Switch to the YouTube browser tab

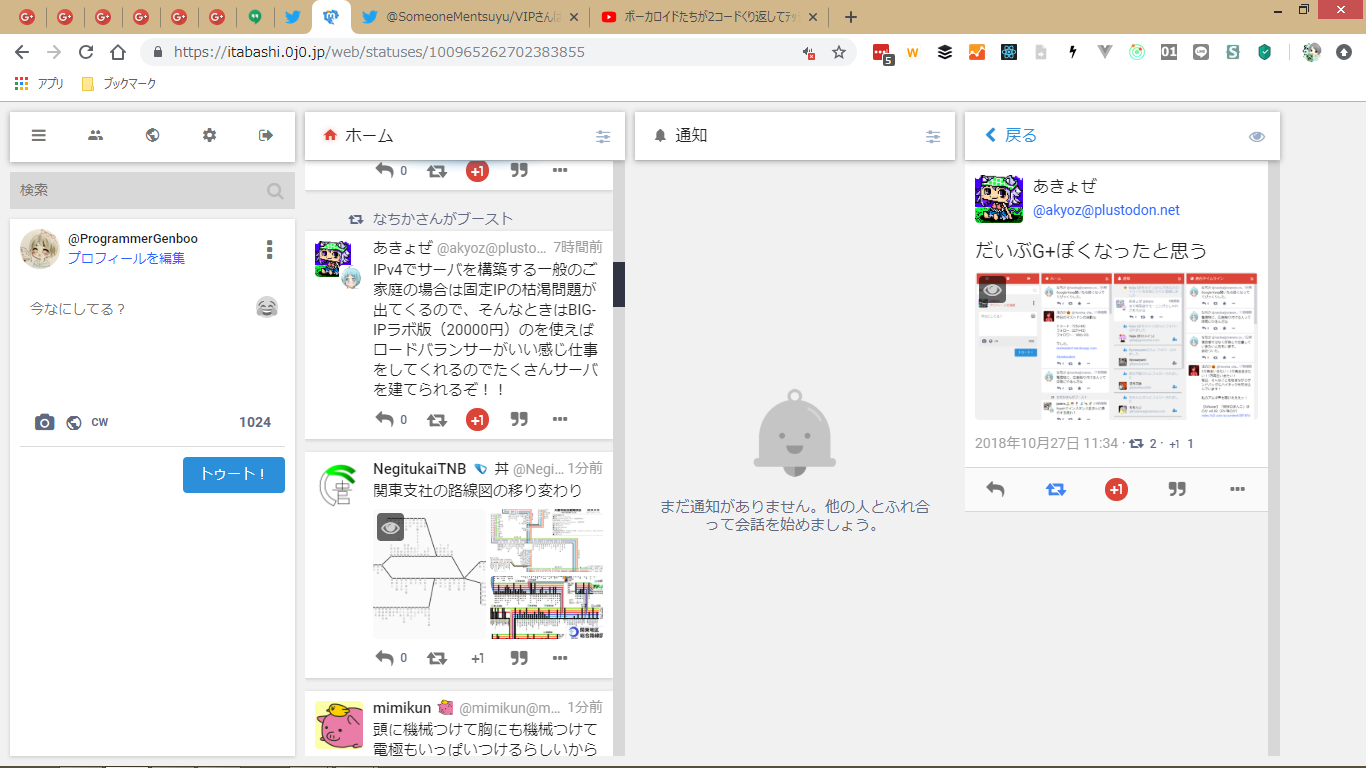(708, 17)
